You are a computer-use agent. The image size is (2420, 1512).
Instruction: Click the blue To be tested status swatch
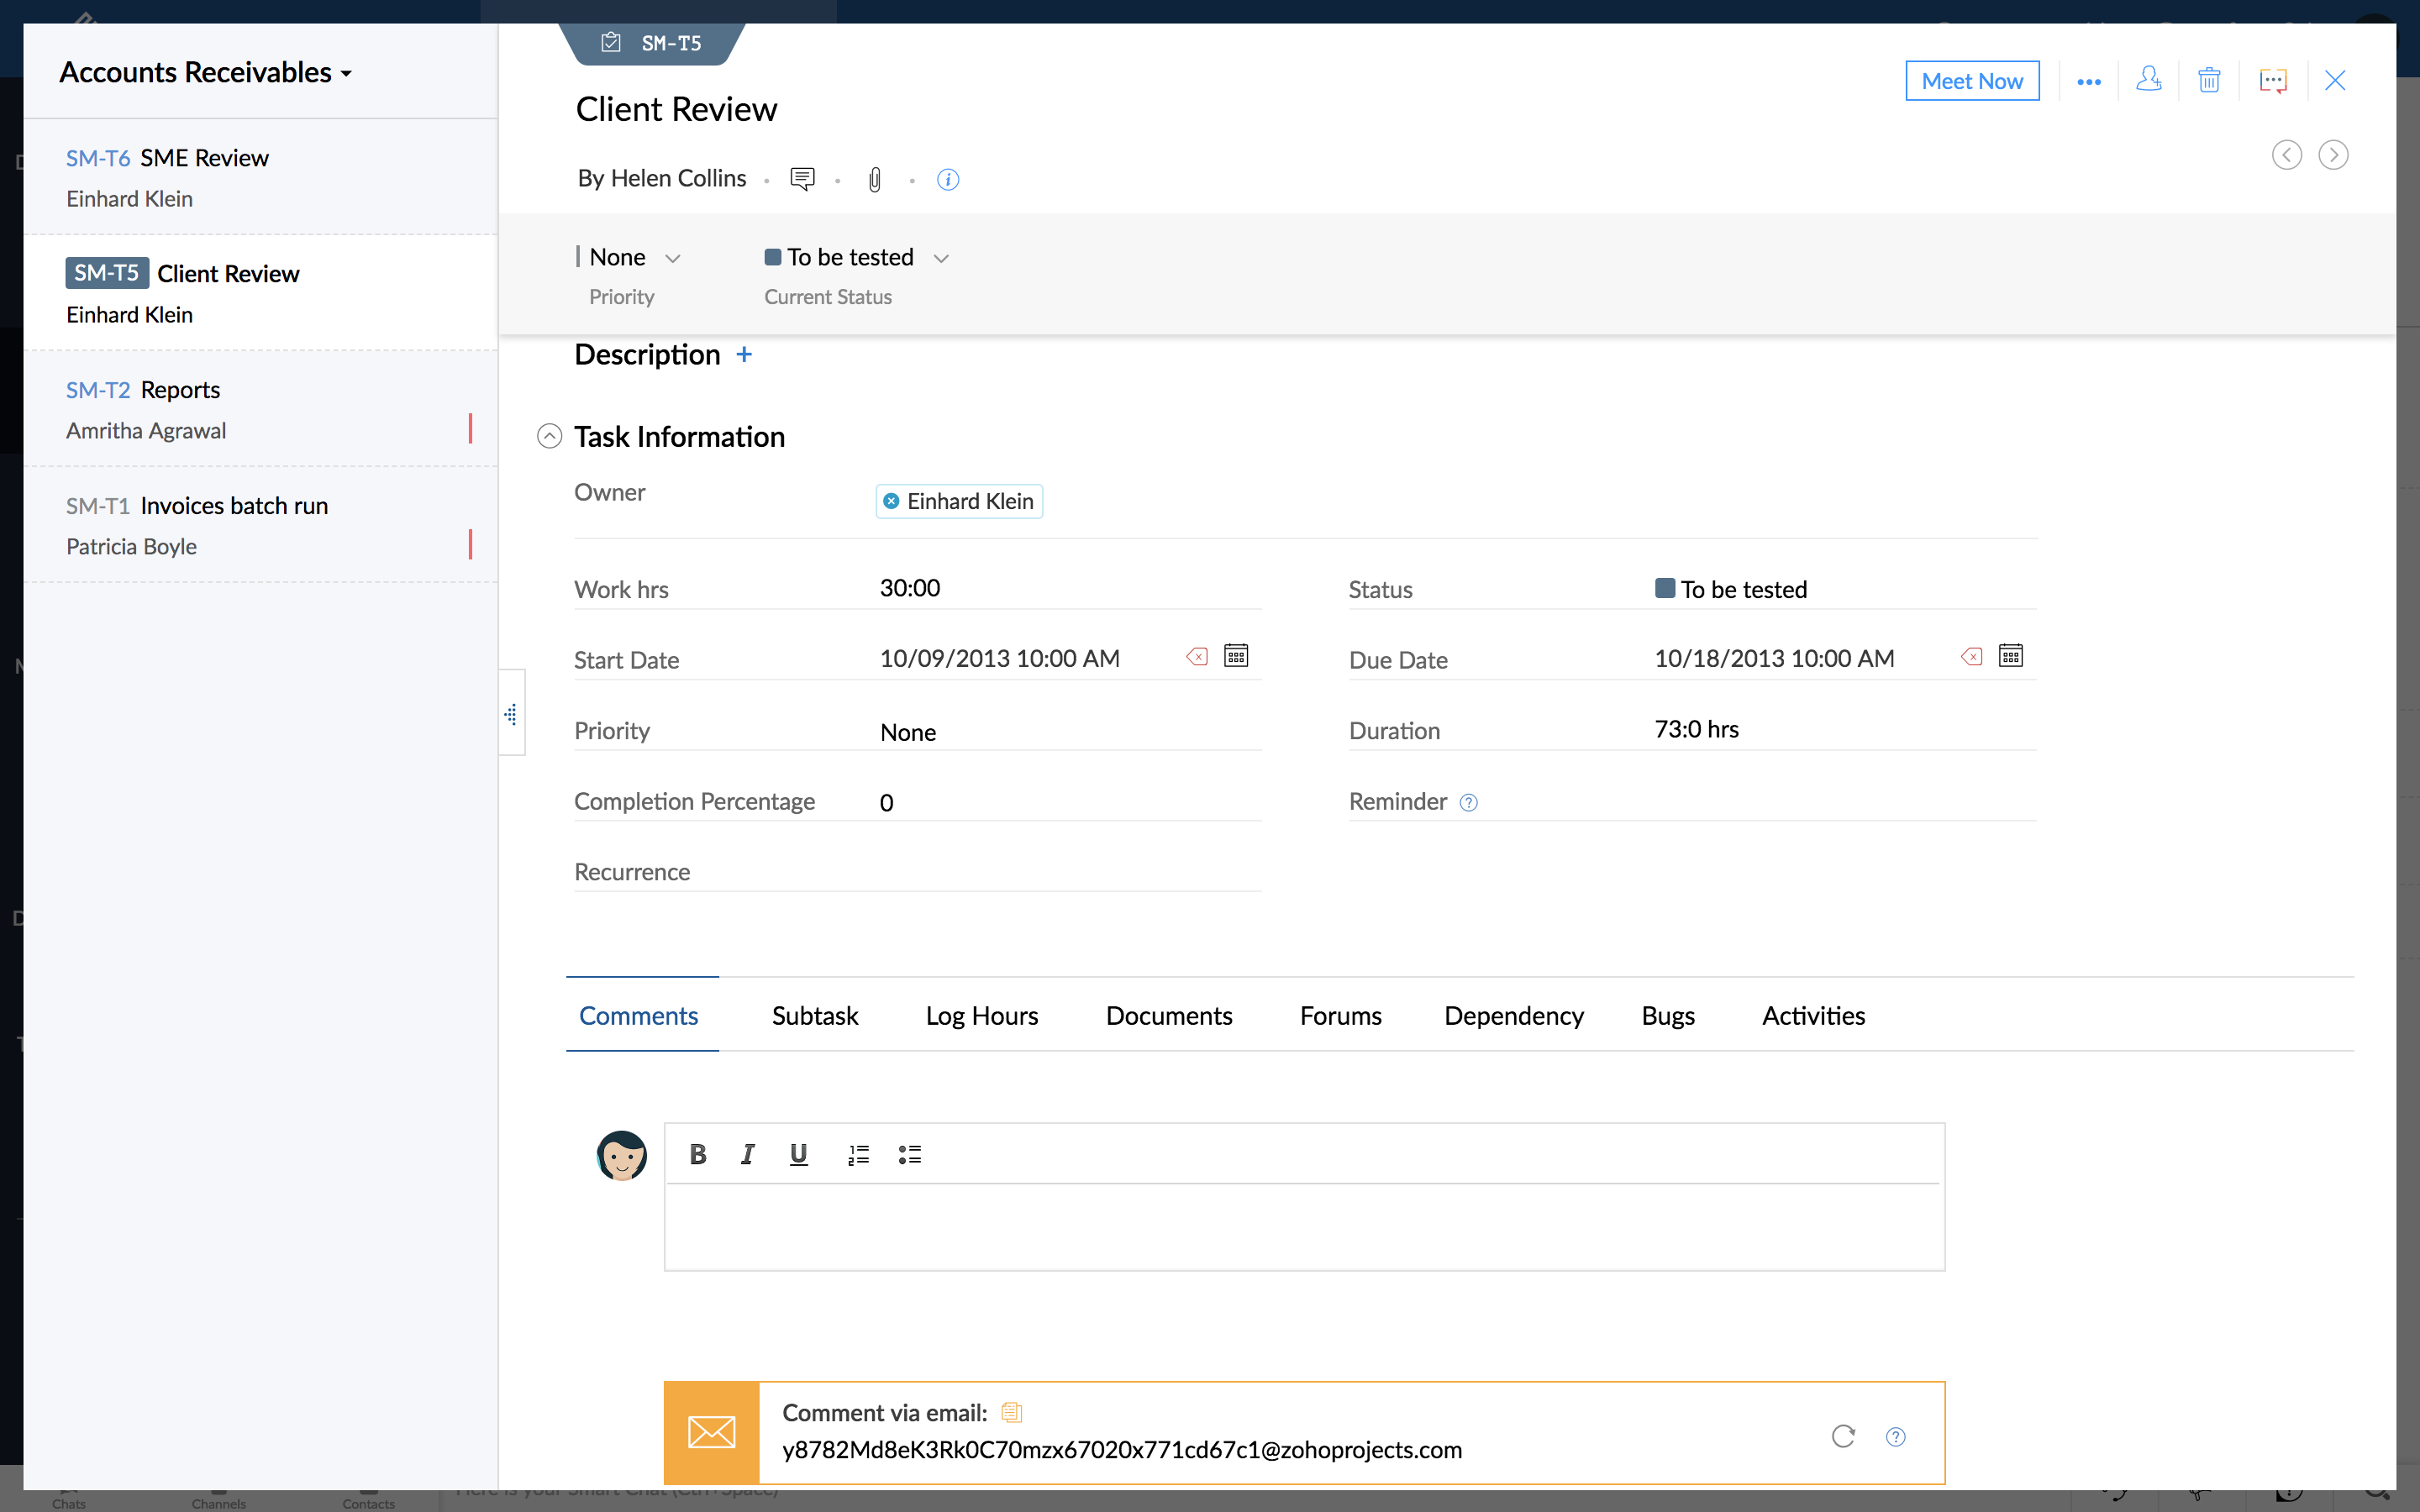point(1665,588)
